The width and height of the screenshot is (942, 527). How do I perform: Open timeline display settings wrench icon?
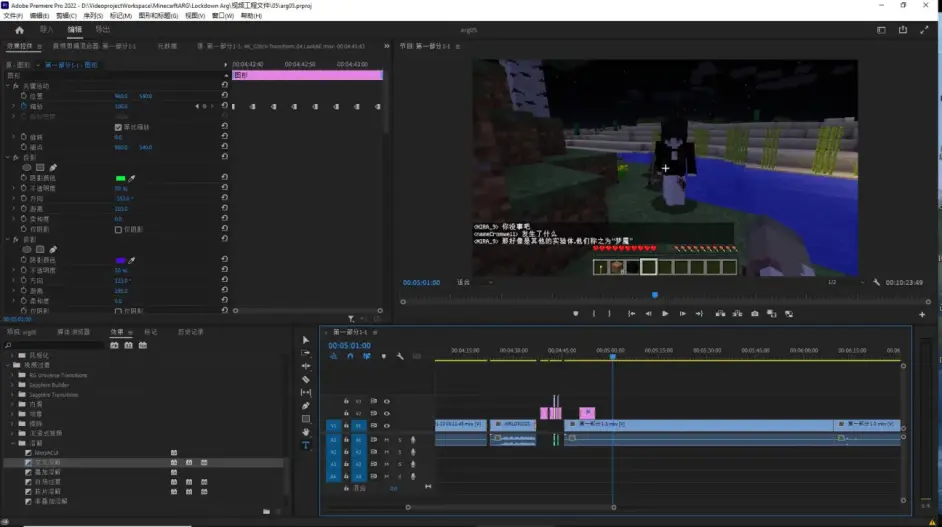click(400, 356)
